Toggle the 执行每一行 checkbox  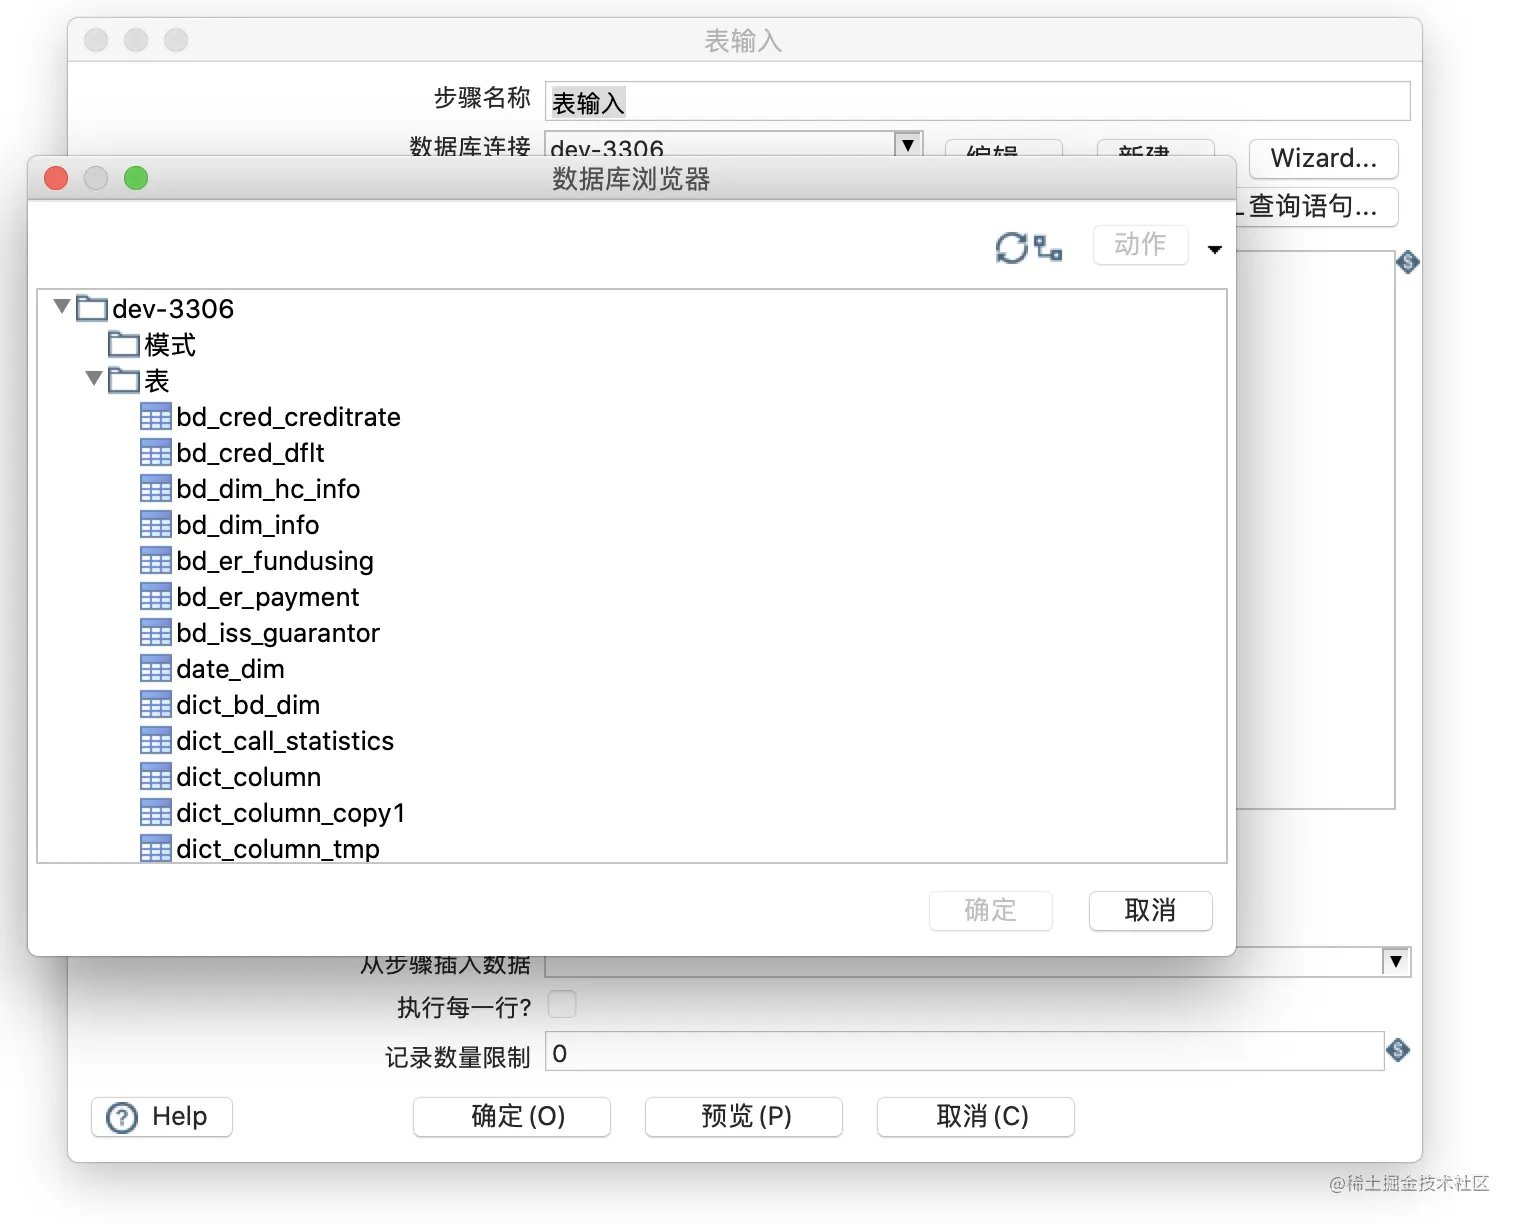562,1004
